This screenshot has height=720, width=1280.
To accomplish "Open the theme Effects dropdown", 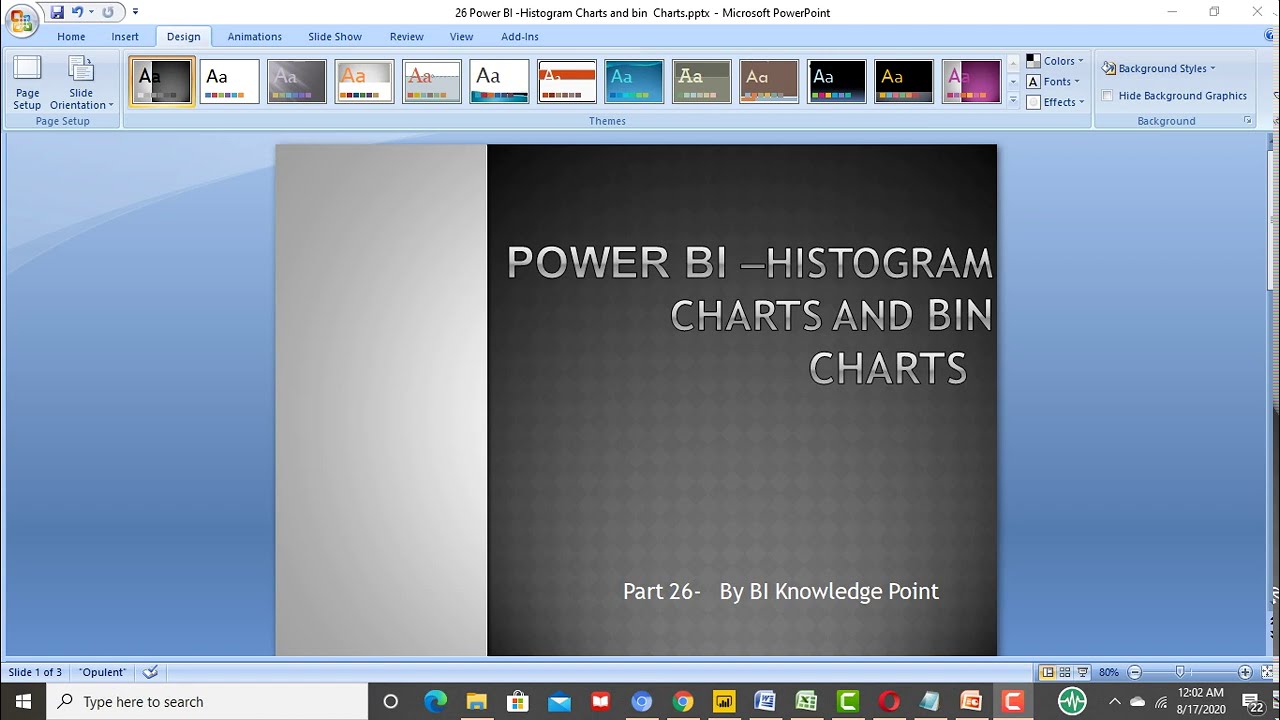I will click(1056, 102).
